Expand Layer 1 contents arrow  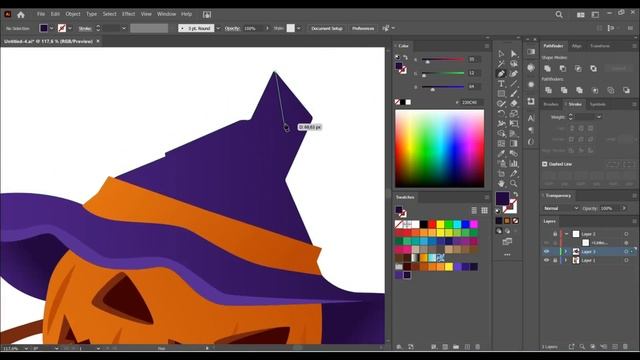pyautogui.click(x=566, y=260)
